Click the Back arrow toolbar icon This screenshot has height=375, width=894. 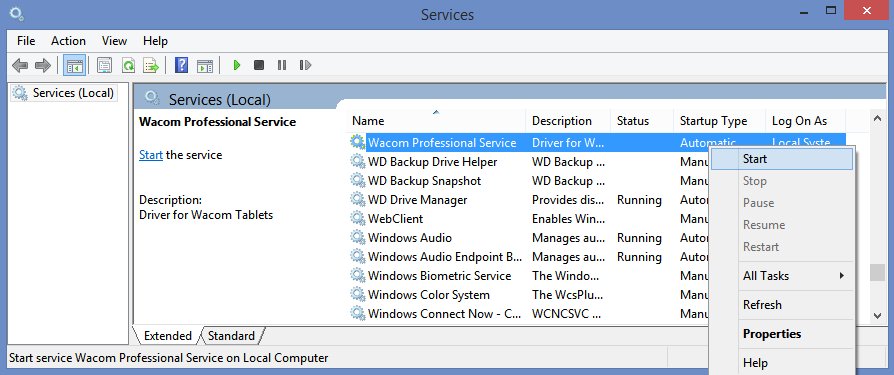pos(20,66)
